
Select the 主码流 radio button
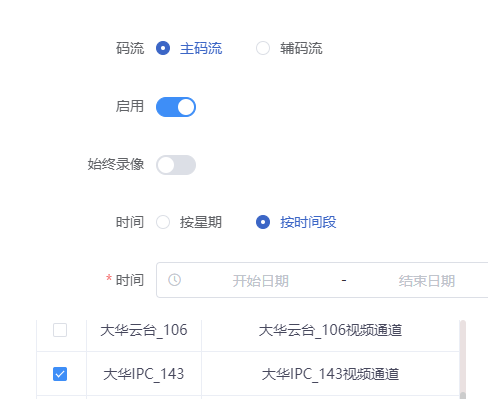point(163,48)
